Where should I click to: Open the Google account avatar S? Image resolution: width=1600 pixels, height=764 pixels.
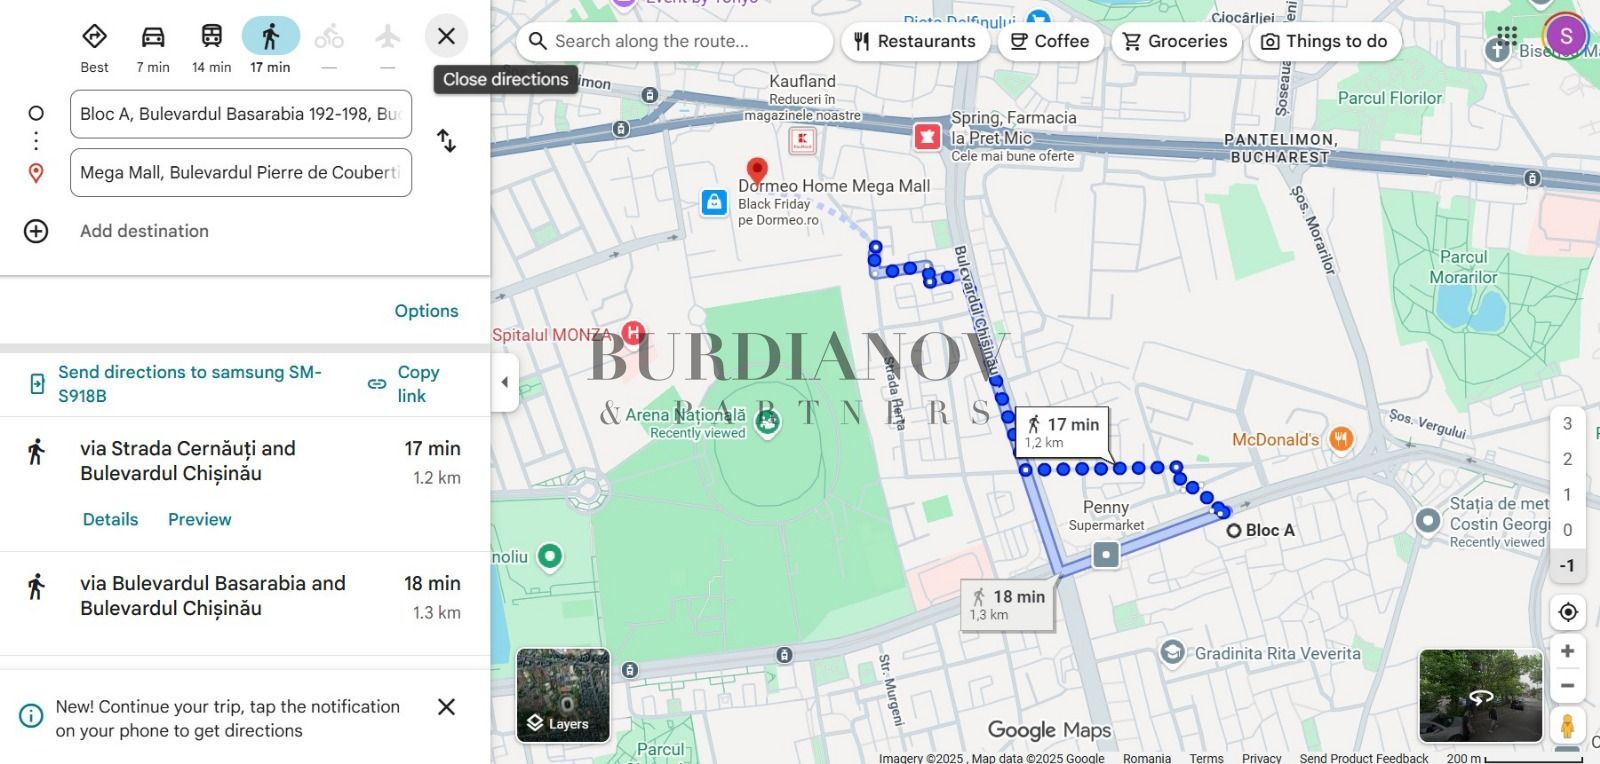tap(1566, 36)
